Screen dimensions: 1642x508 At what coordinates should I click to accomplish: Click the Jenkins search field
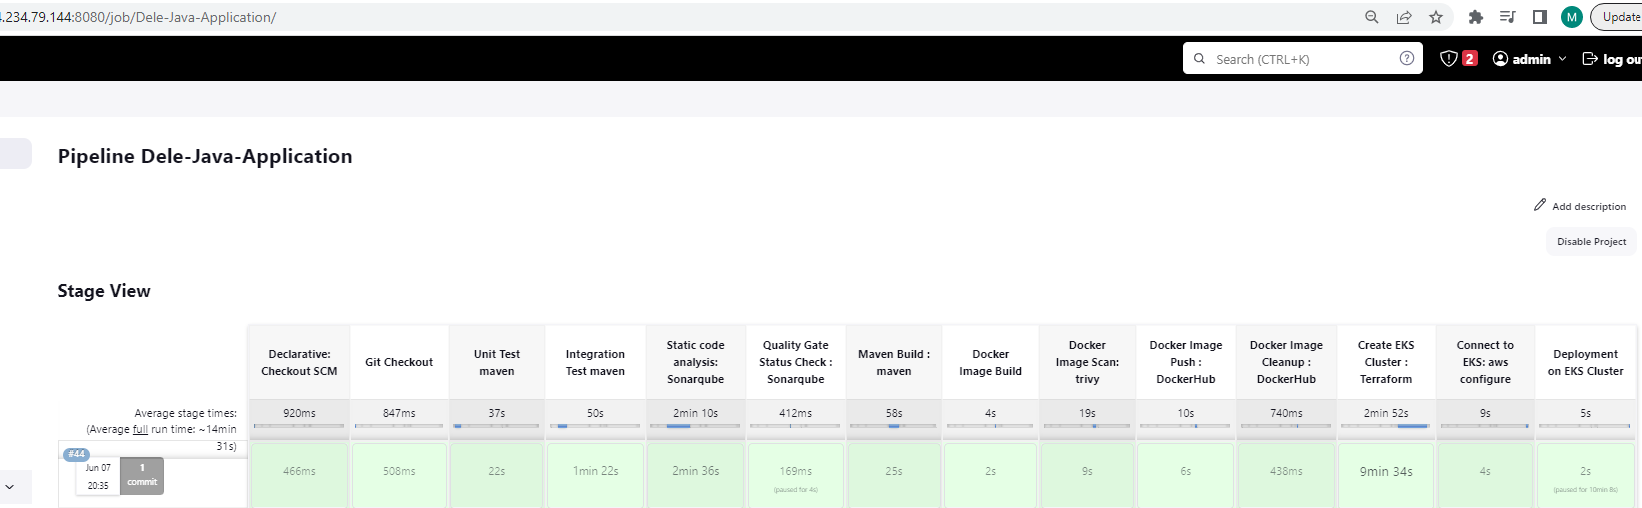1302,59
